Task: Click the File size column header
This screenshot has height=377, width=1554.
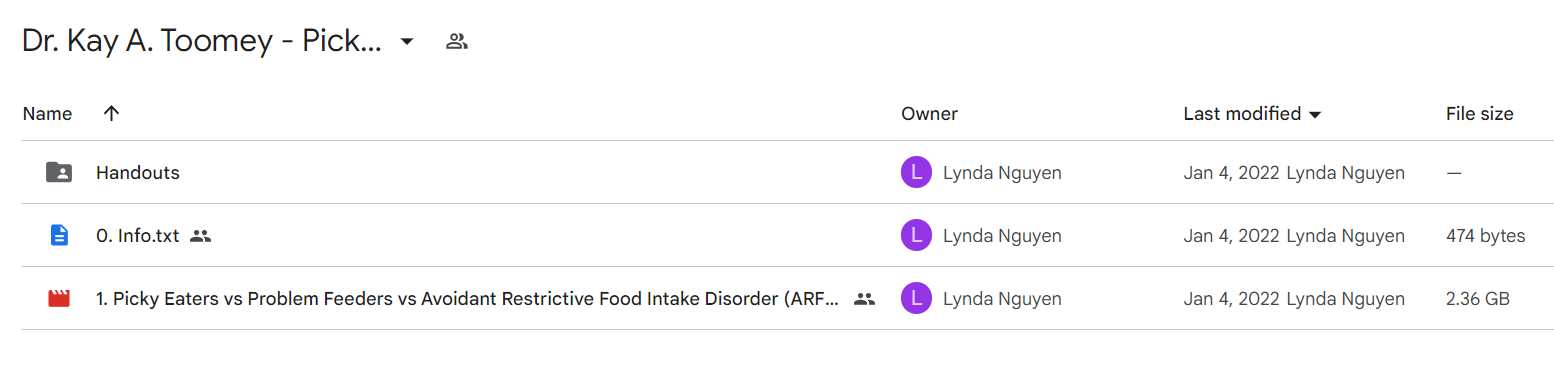Action: (x=1479, y=114)
